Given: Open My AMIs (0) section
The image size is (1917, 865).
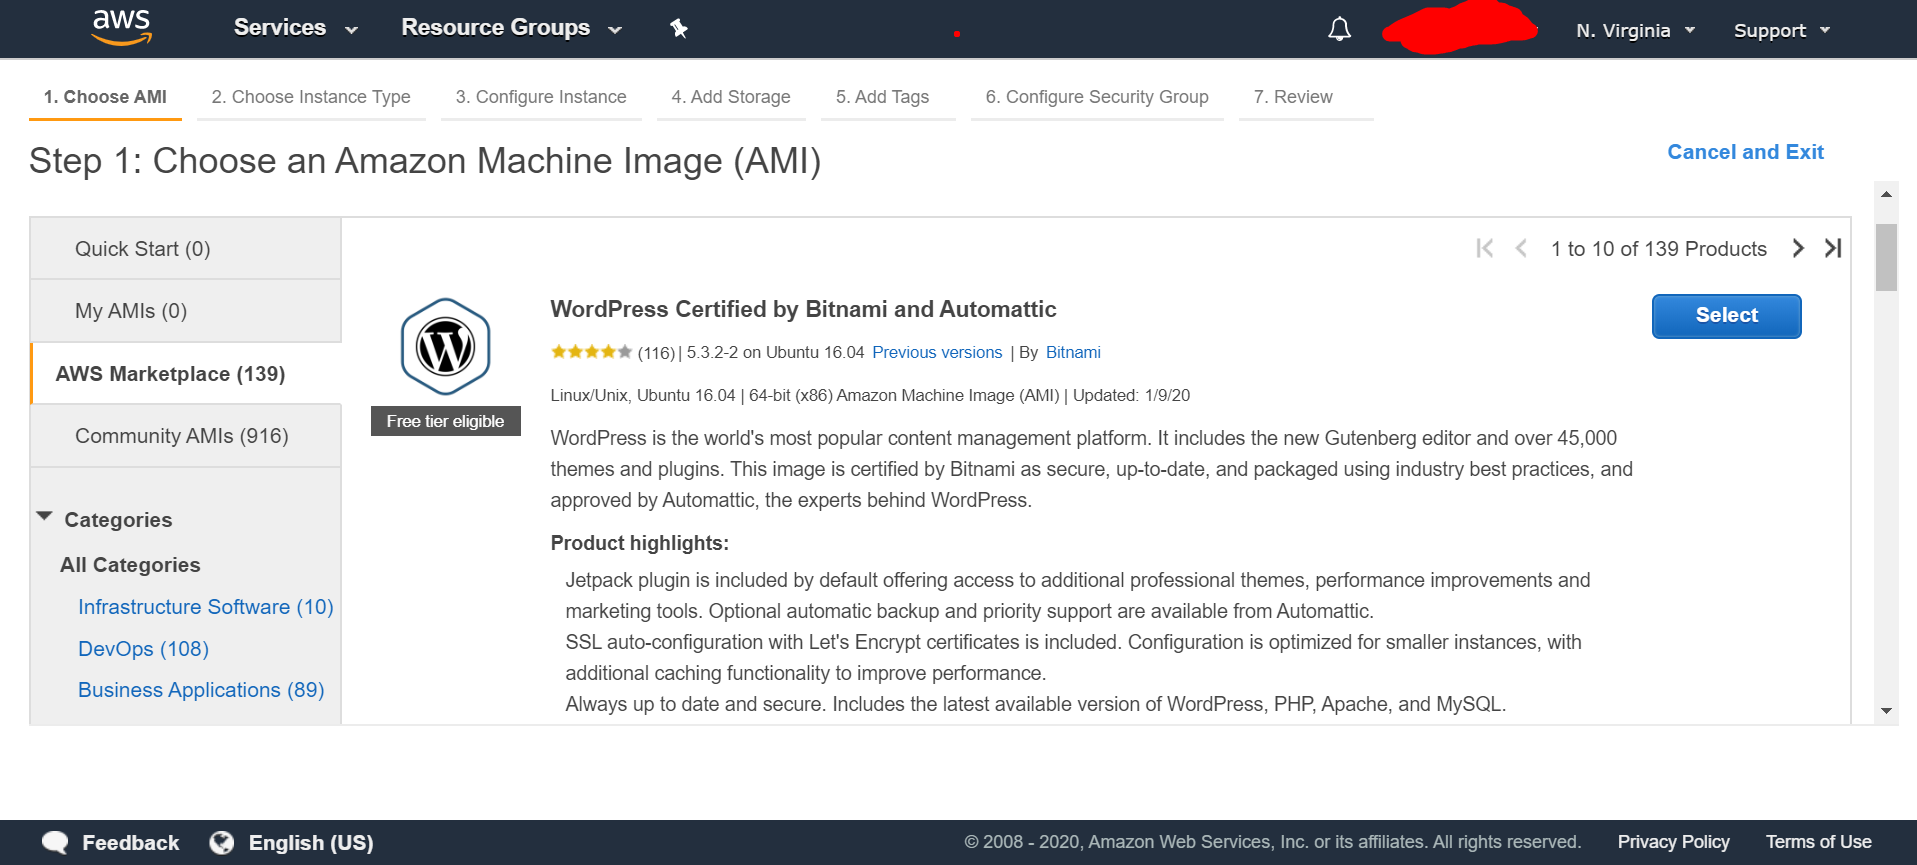Looking at the screenshot, I should 186,311.
